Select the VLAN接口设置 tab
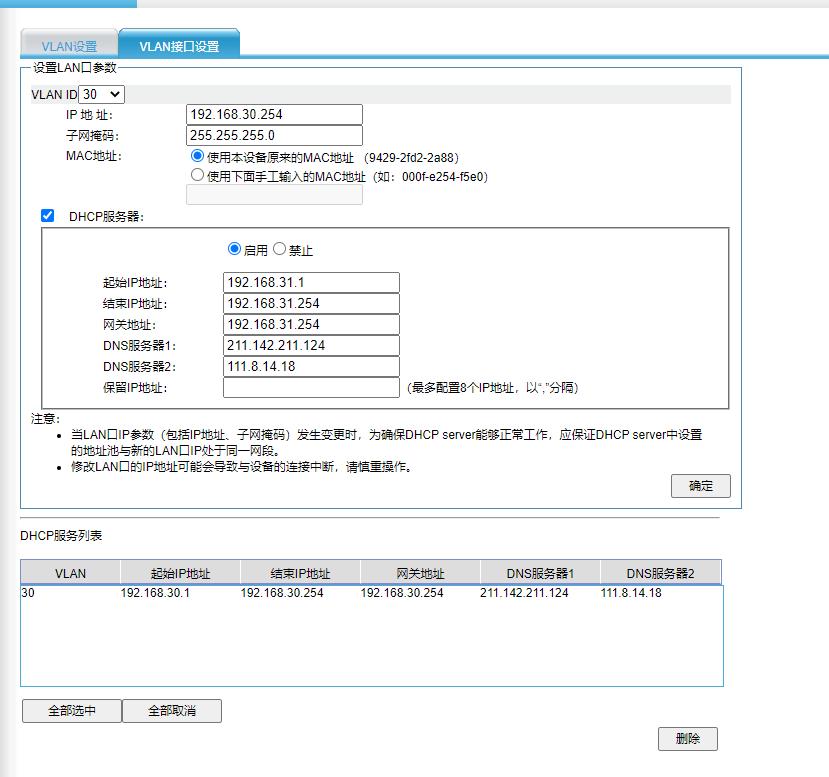The width and height of the screenshot is (829, 777). (x=179, y=44)
